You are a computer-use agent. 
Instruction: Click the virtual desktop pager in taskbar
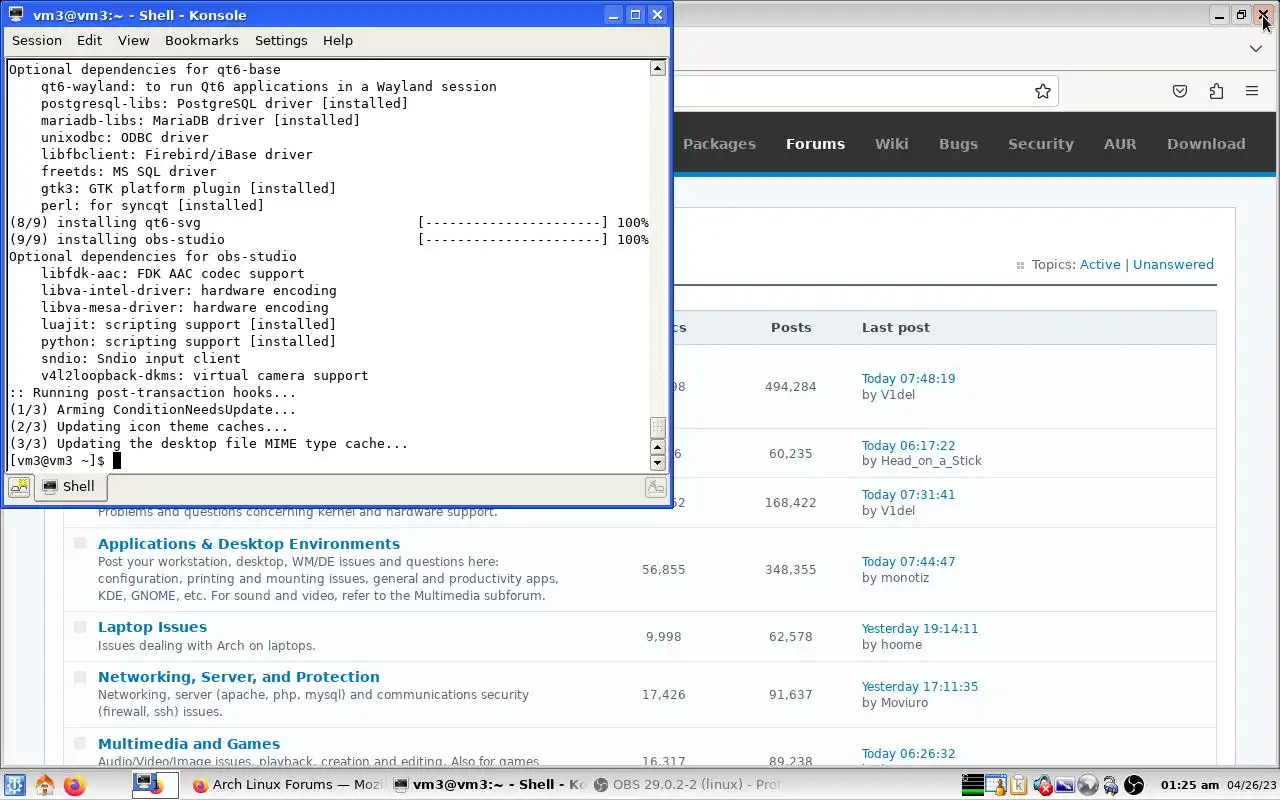point(155,785)
